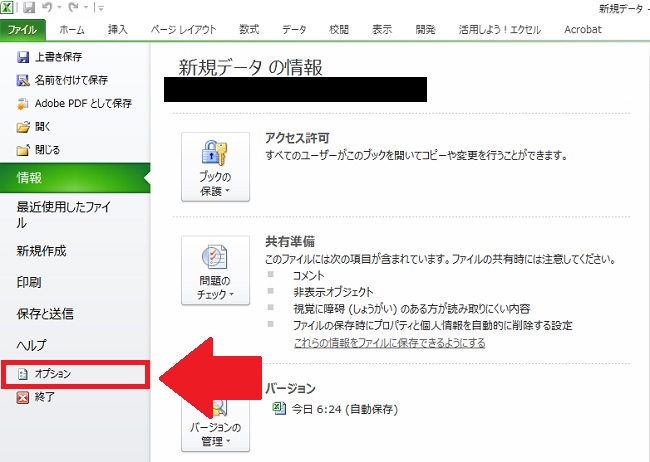This screenshot has width=650, height=462.
Task: Open the 校閲 tab
Action: click(339, 30)
